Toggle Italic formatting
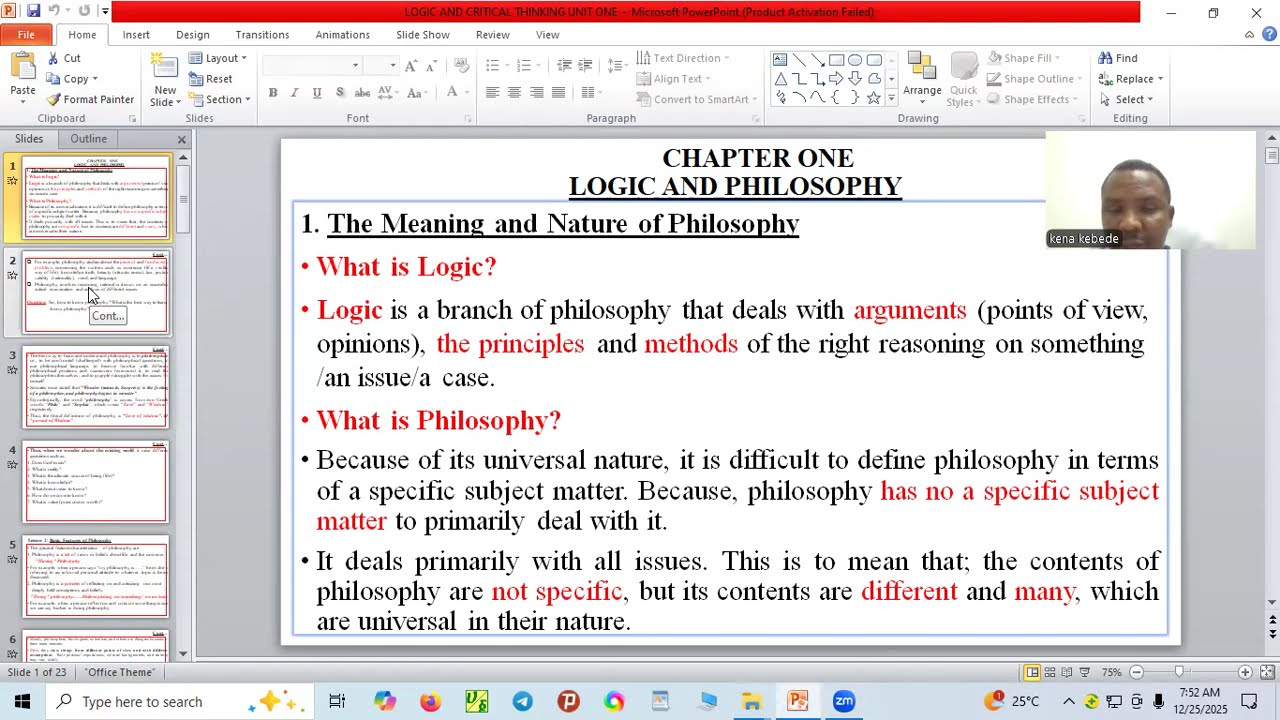 tap(295, 92)
